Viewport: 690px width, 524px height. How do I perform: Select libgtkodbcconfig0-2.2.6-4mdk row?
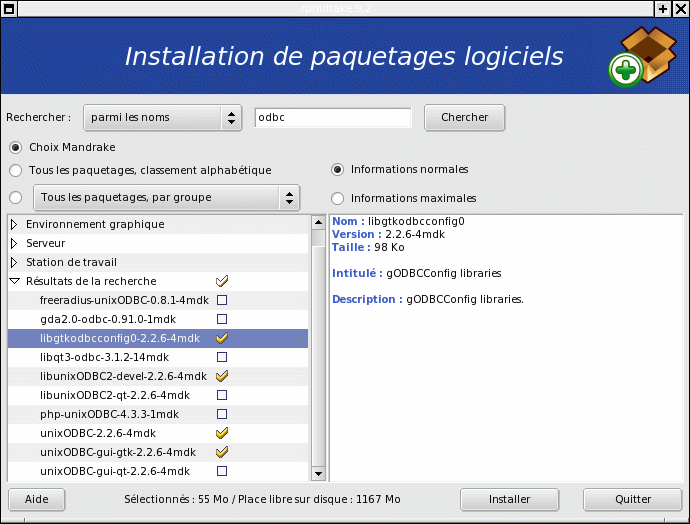pos(158,338)
